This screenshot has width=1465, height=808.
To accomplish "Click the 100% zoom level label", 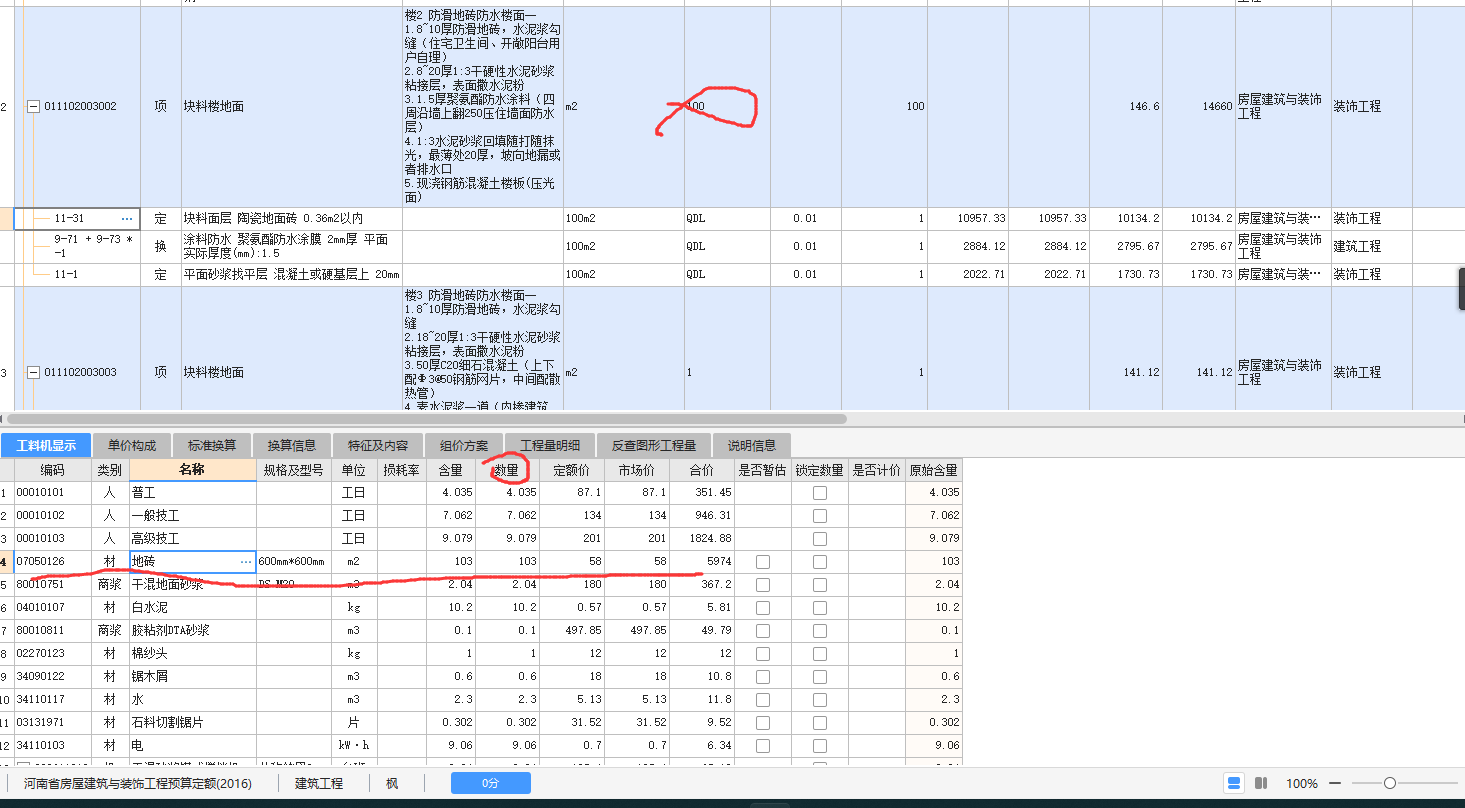I will point(1302,783).
